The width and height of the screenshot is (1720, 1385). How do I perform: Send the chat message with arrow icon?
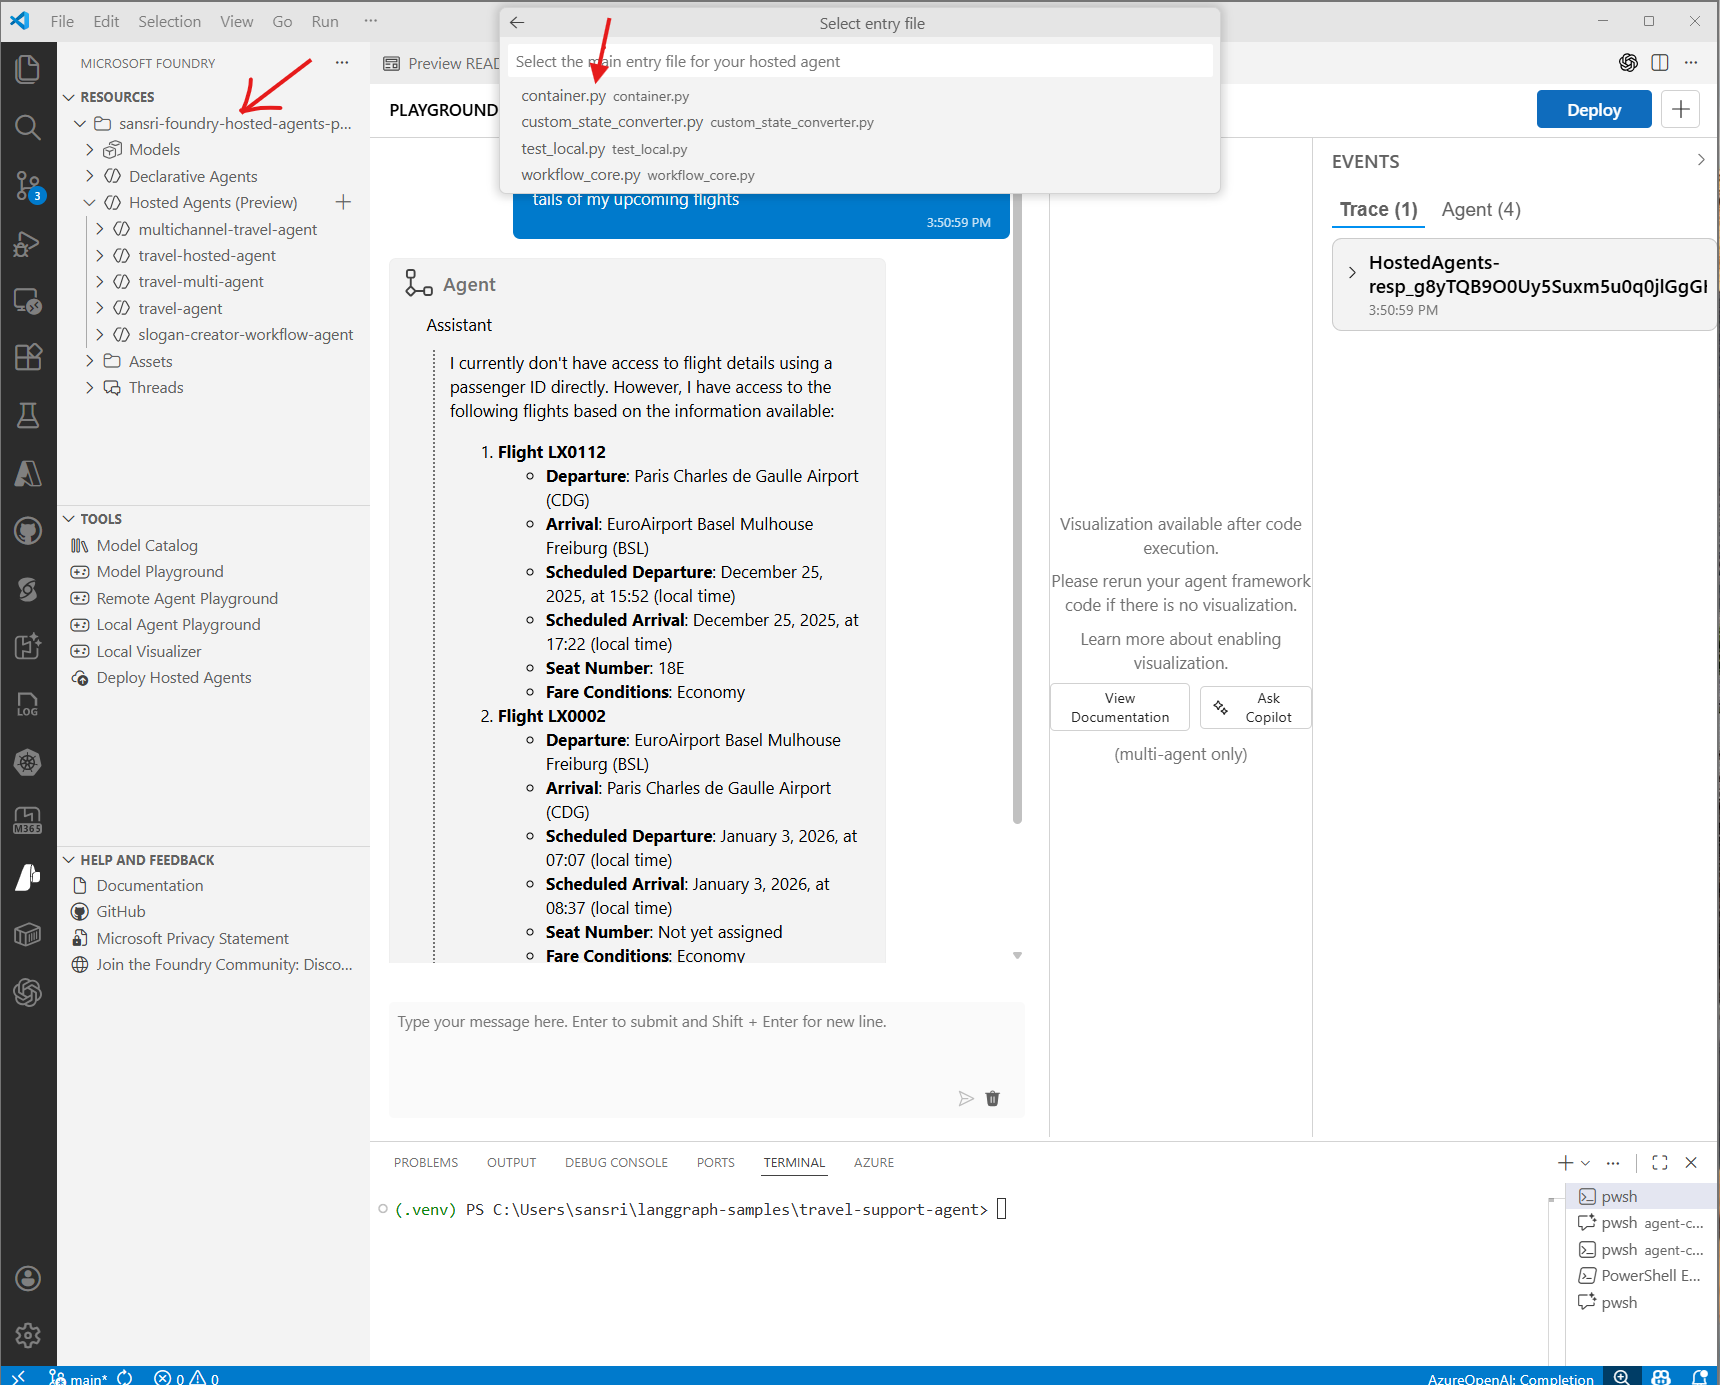[965, 1098]
